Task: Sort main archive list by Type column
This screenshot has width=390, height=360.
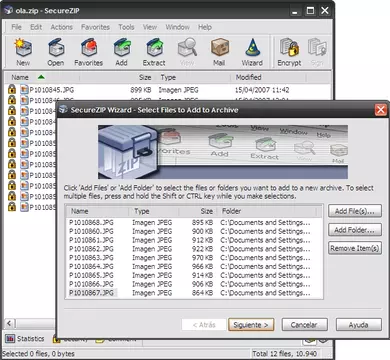Action: 193,78
